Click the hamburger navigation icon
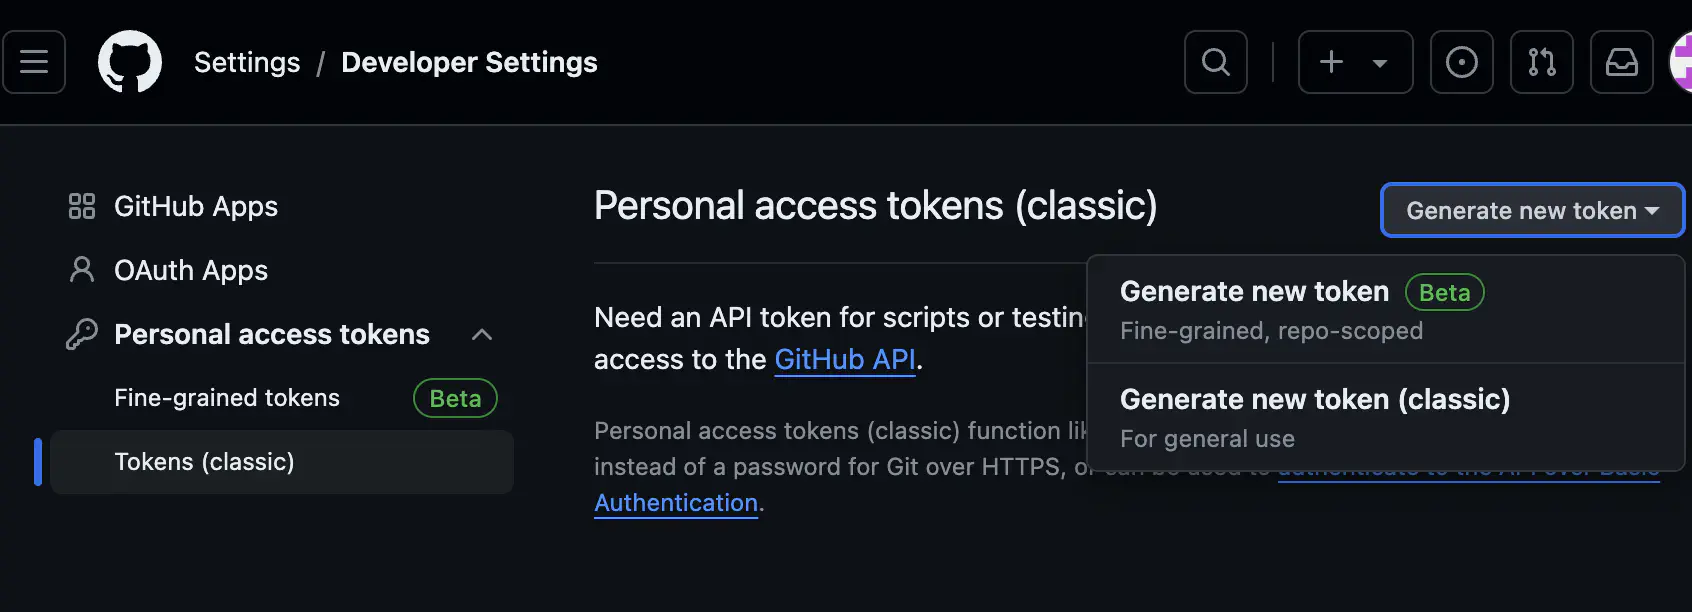The width and height of the screenshot is (1692, 612). pos(33,61)
